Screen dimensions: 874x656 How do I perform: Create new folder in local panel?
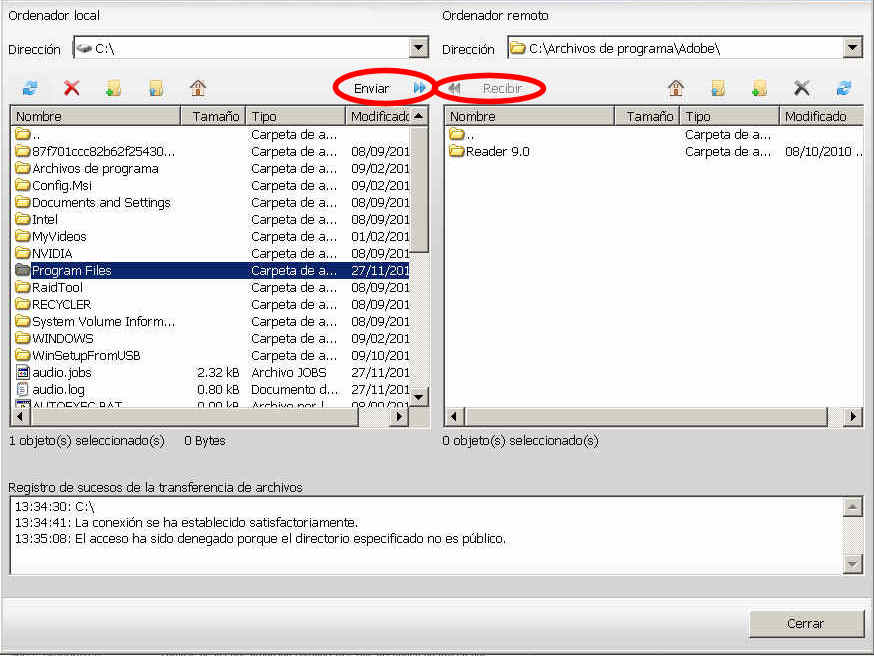pyautogui.click(x=114, y=88)
